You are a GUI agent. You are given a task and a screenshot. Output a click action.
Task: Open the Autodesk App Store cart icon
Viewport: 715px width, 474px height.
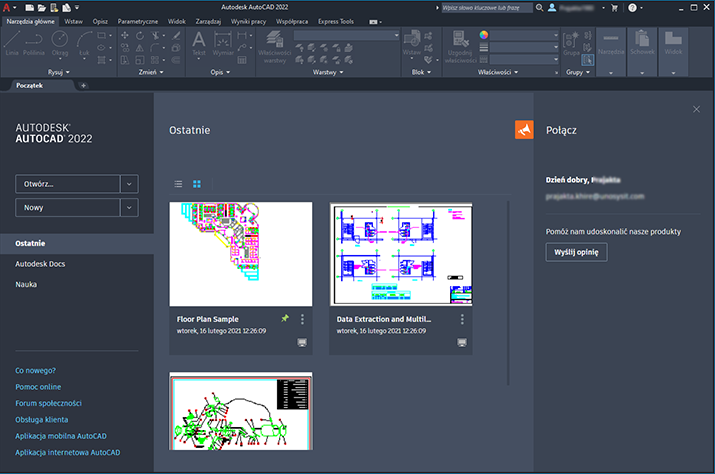[614, 7]
